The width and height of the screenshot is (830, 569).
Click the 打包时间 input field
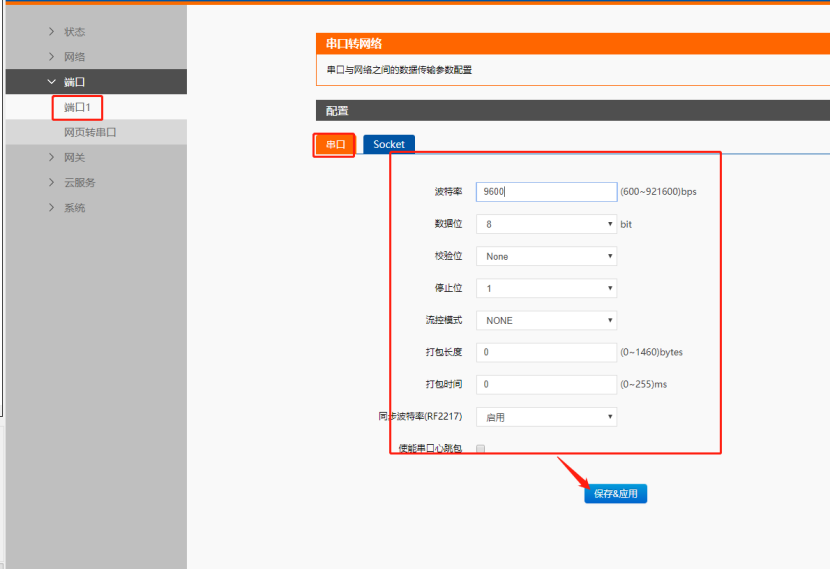[x=546, y=384]
